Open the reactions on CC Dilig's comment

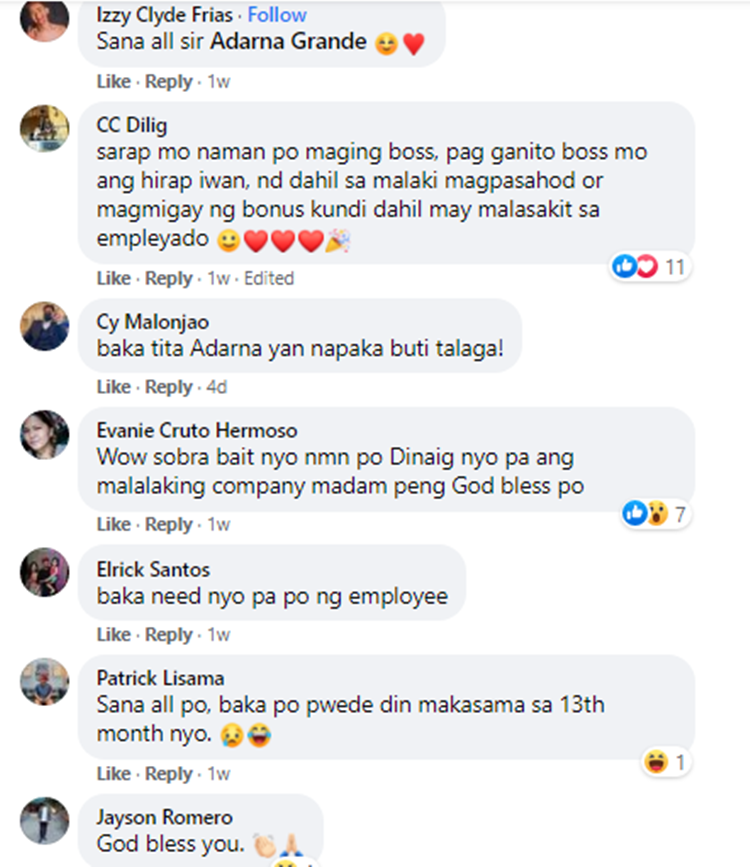click(x=650, y=267)
